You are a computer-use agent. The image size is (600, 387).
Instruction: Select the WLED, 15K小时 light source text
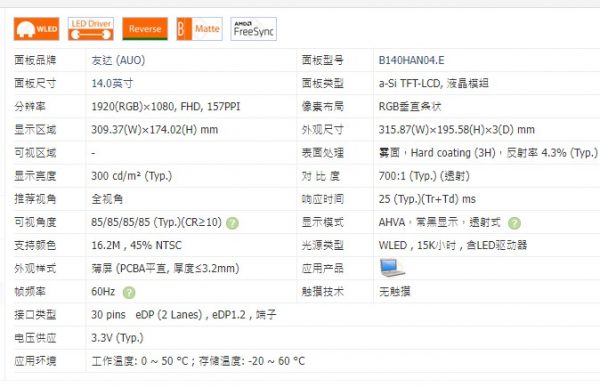pos(453,245)
